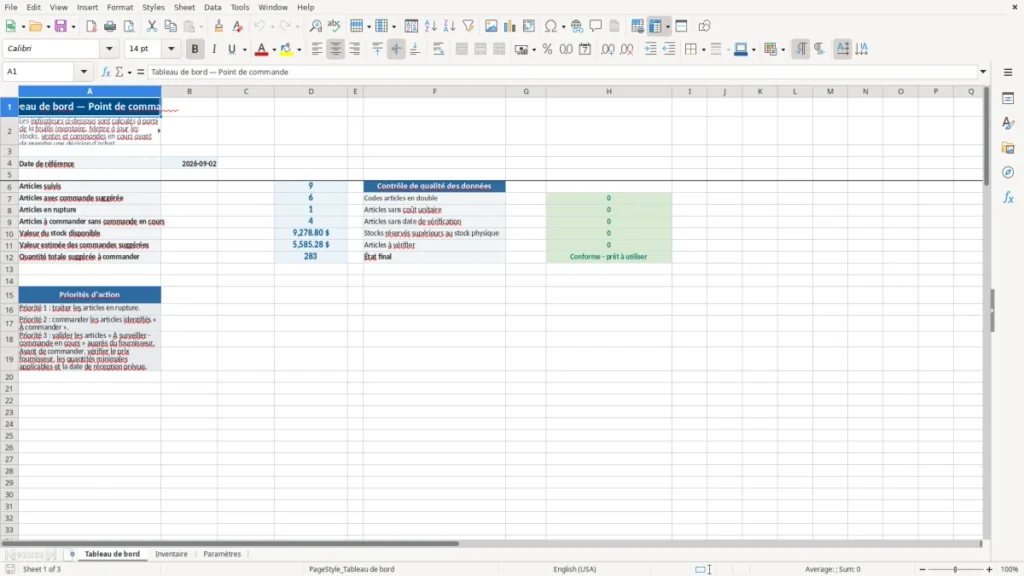1024x576 pixels.
Task: Click the Clone Formatting paintbrush icon
Action: pyautogui.click(x=219, y=26)
